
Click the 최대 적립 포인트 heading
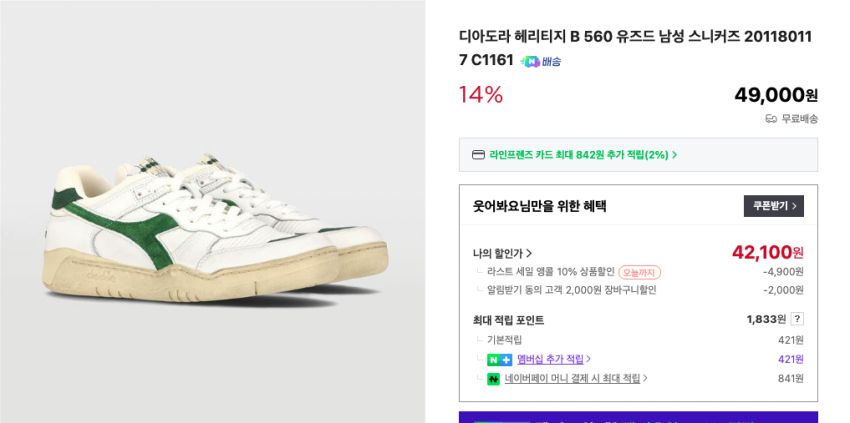pos(508,320)
